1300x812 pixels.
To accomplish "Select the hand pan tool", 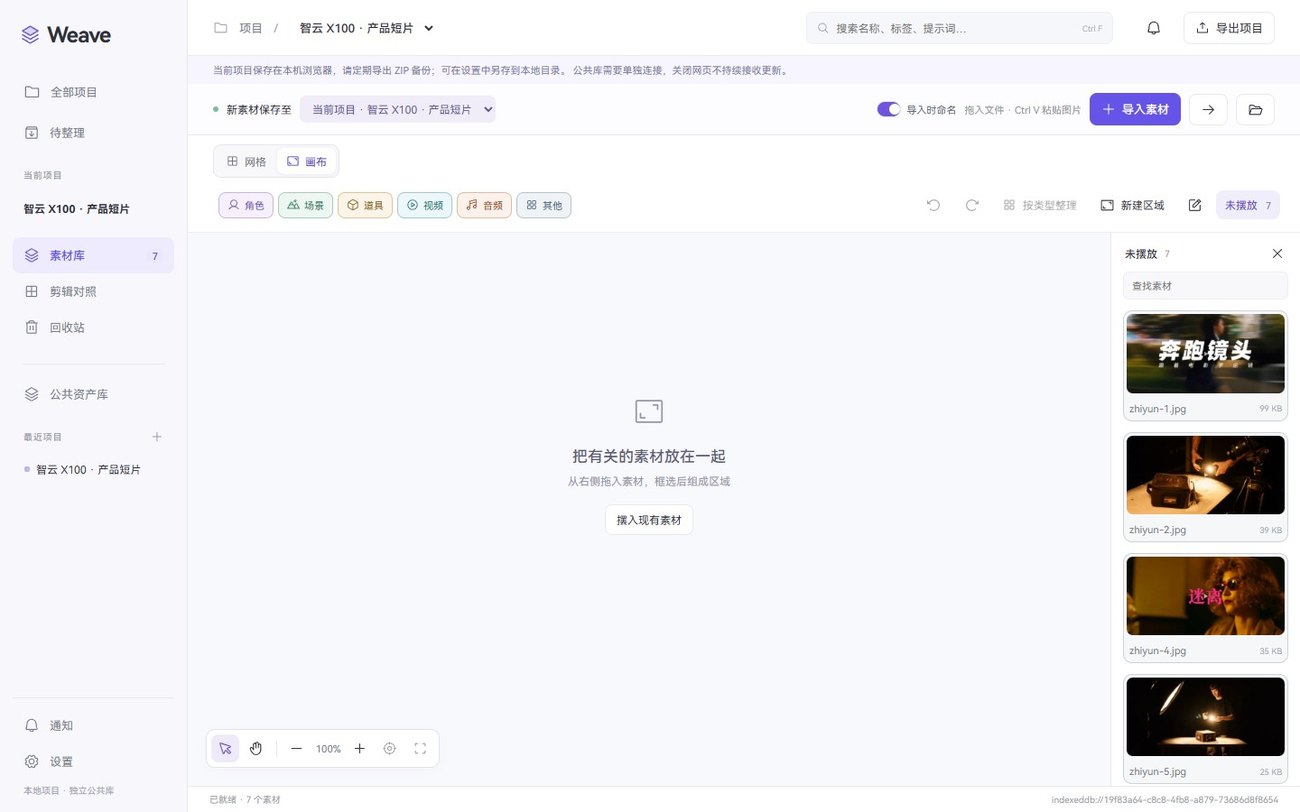I will 256,748.
